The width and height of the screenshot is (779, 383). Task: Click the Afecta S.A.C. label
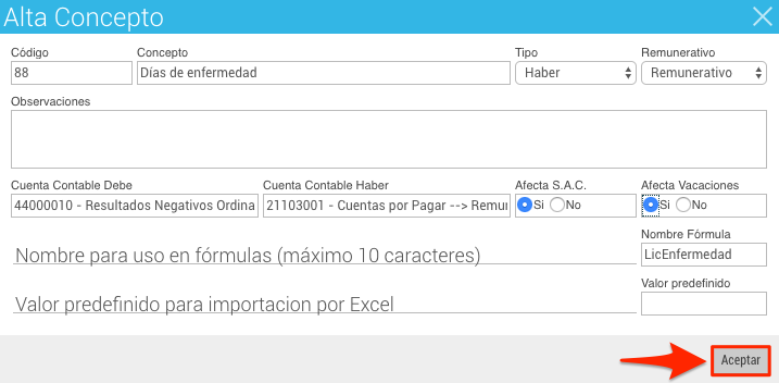tap(551, 185)
